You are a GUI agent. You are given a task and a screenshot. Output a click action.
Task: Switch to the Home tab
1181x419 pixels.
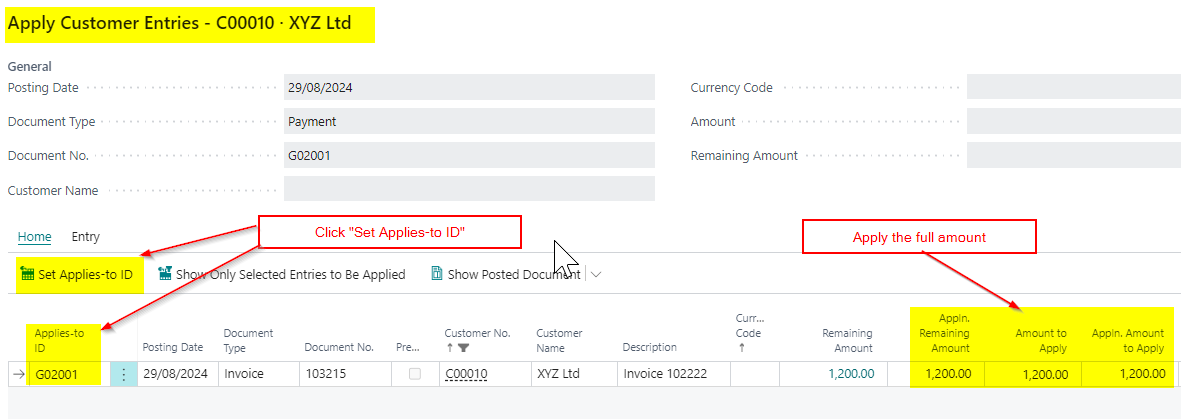pyautogui.click(x=34, y=237)
